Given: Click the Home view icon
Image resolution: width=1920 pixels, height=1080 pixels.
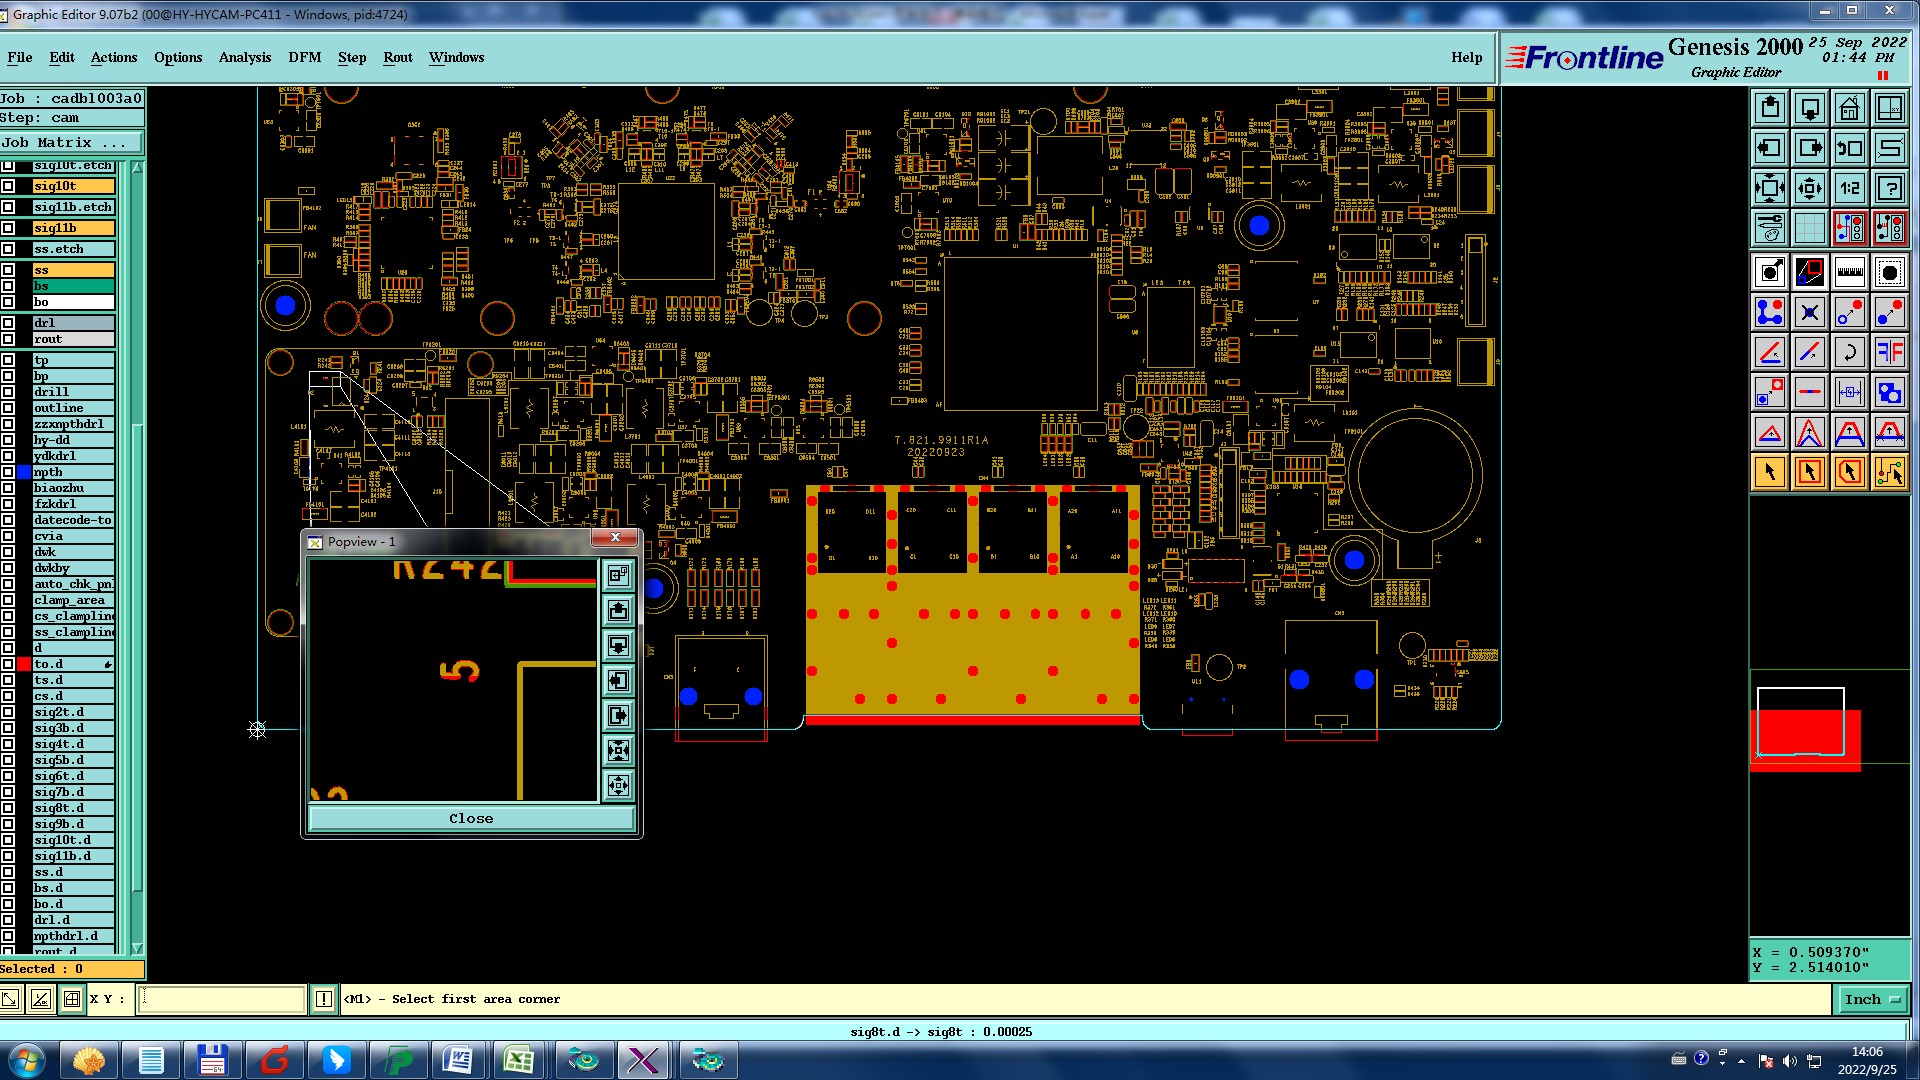Looking at the screenshot, I should click(x=1849, y=108).
